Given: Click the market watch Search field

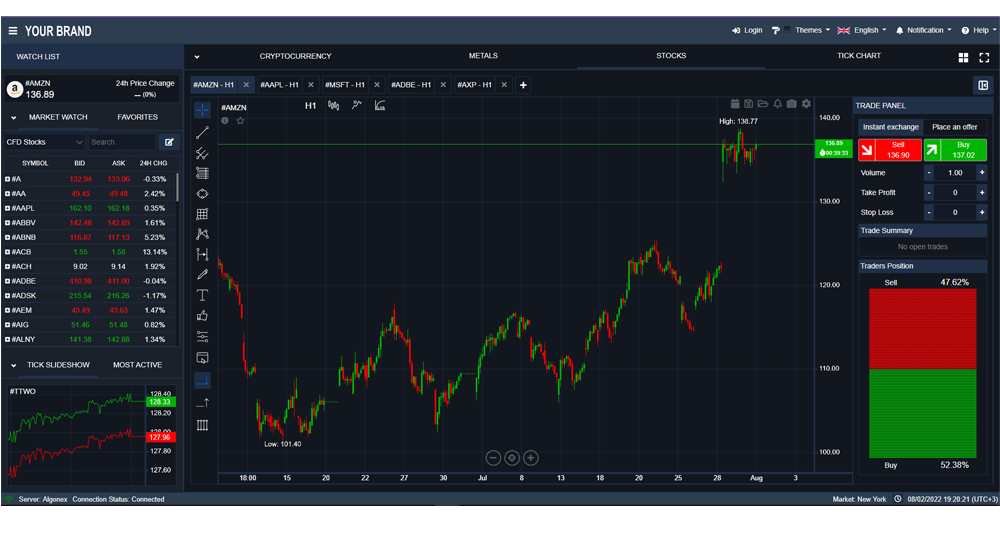Looking at the screenshot, I should coord(122,142).
